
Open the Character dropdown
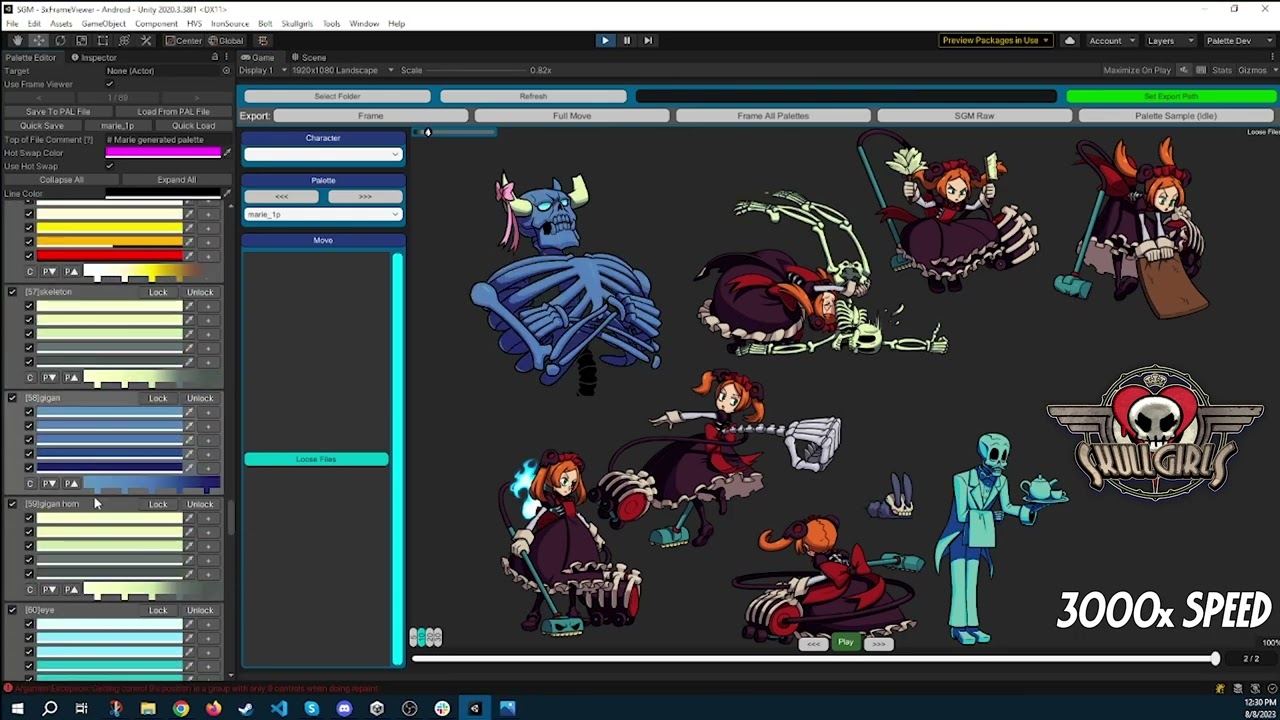[323, 154]
